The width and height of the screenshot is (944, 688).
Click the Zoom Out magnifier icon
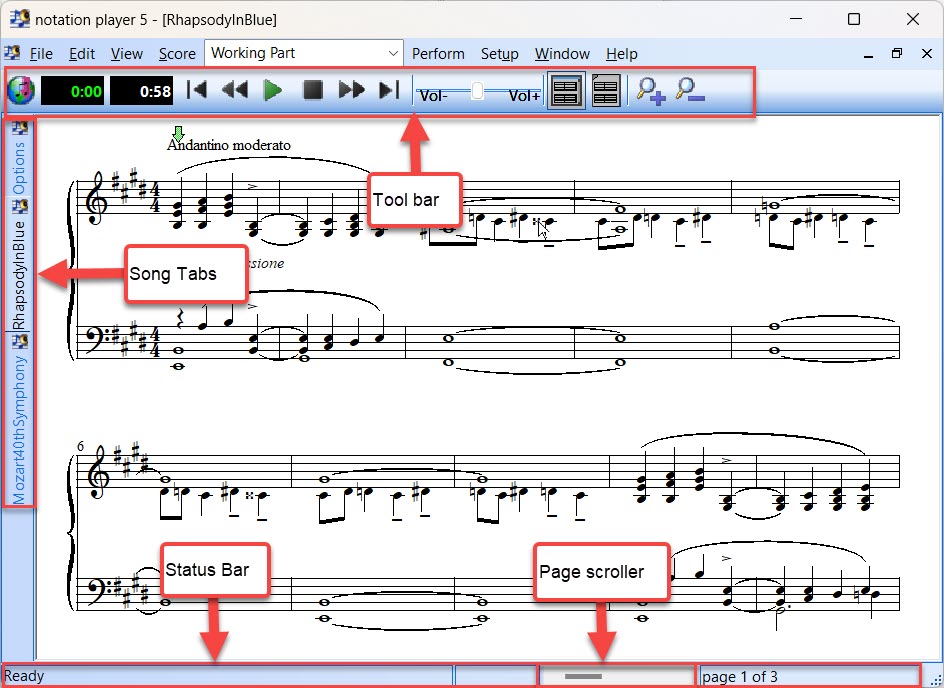[690, 91]
